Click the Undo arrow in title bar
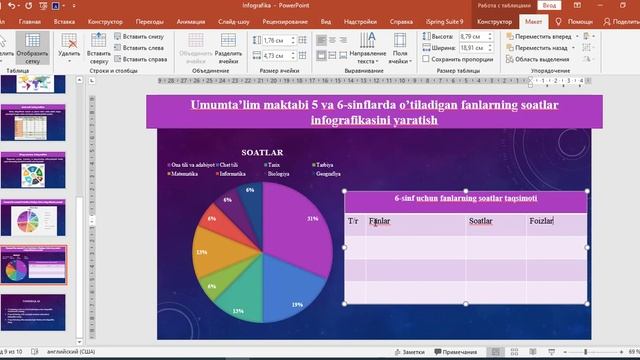 11,6
